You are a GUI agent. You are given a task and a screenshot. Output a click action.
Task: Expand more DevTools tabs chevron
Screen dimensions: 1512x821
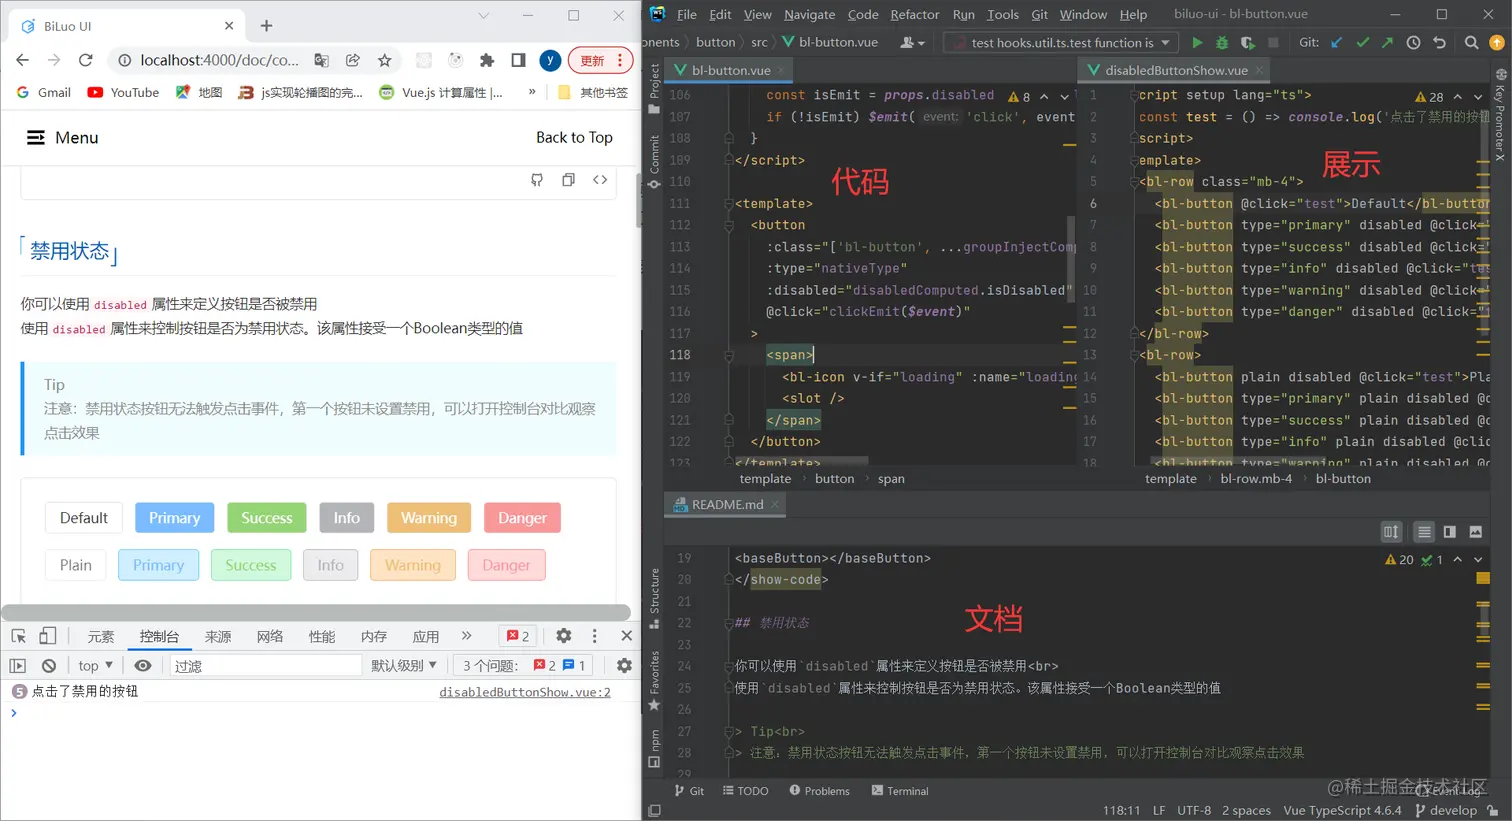(466, 636)
